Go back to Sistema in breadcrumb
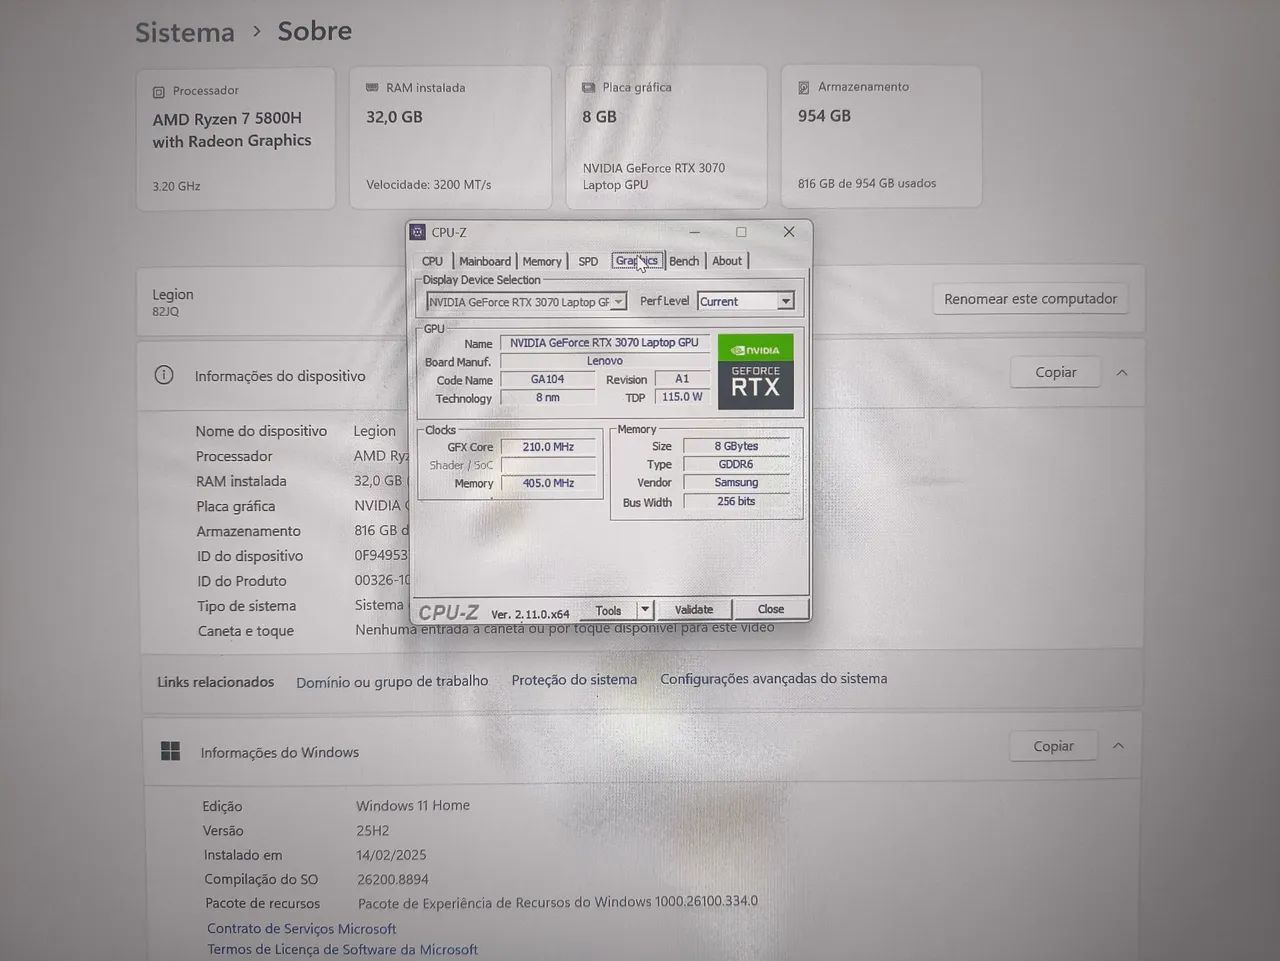 [185, 32]
